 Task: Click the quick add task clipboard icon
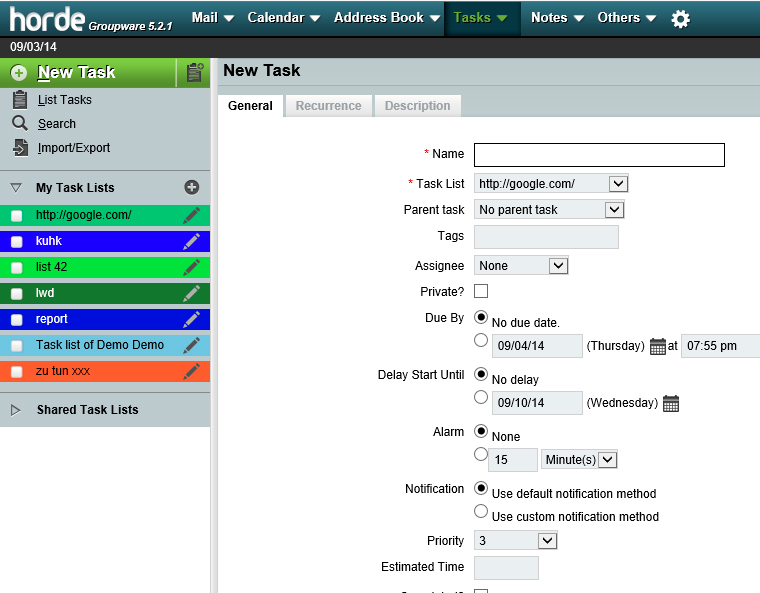click(x=194, y=72)
